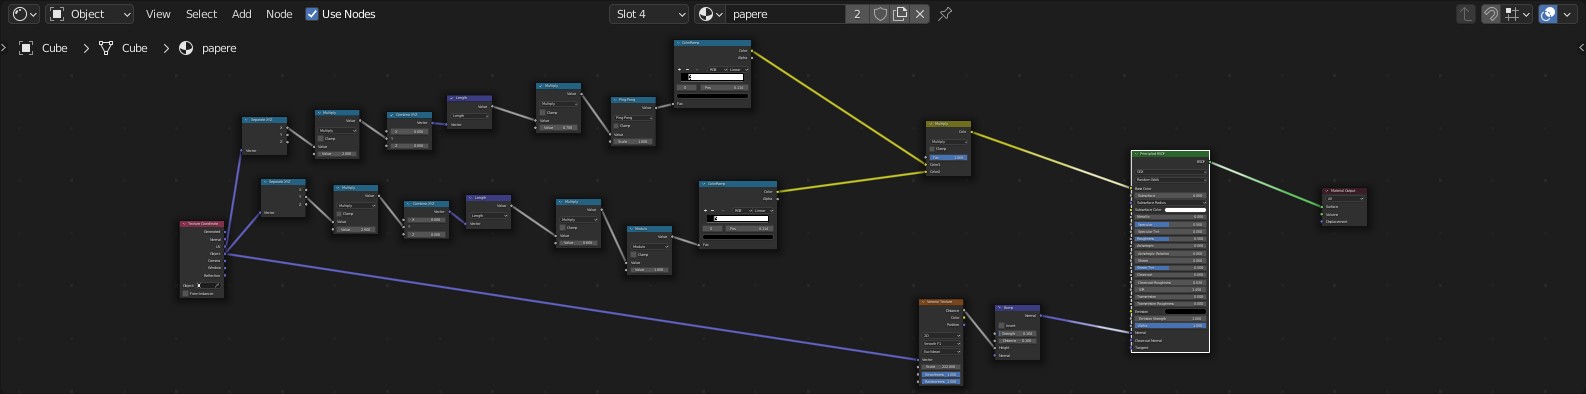Open the Object shader type dropdown
The image size is (1586, 394).
tap(90, 14)
